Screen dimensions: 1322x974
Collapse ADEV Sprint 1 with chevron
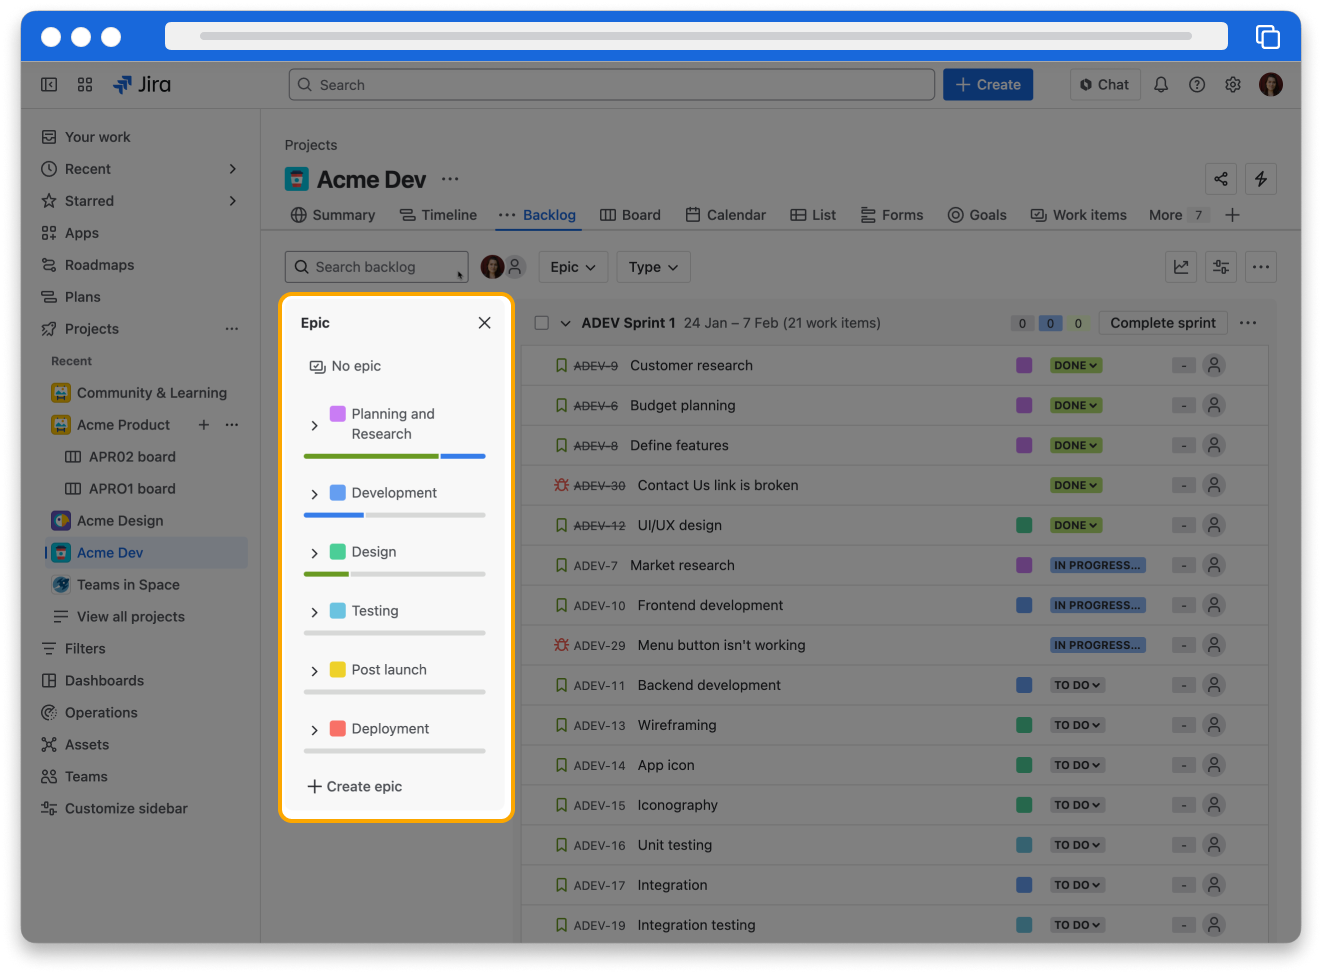tap(565, 323)
